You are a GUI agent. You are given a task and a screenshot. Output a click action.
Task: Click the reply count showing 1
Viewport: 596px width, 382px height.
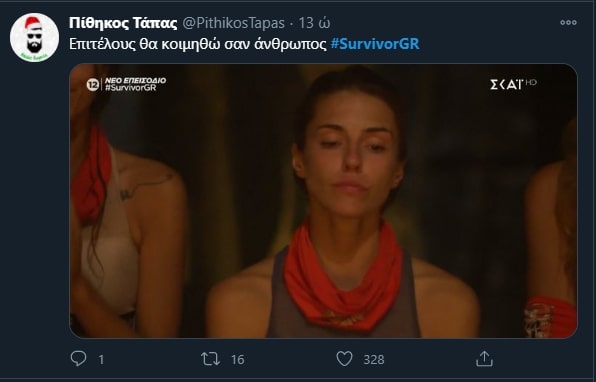pyautogui.click(x=101, y=360)
